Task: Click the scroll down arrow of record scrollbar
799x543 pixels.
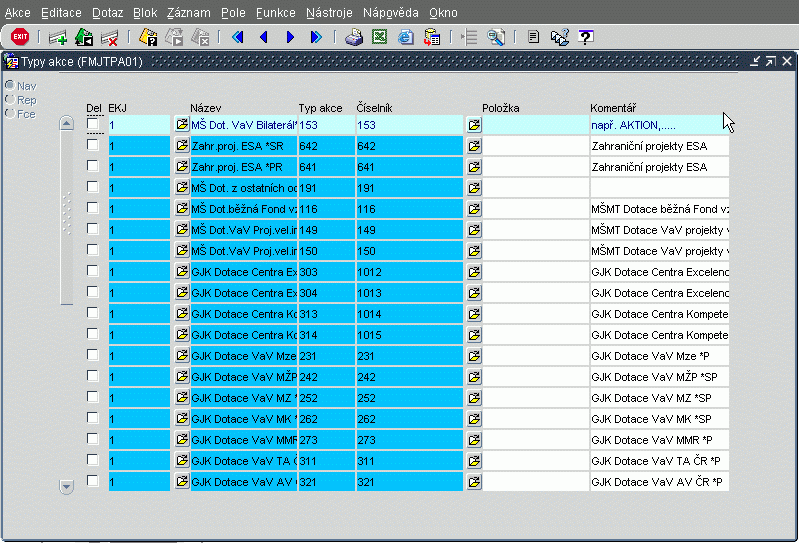Action: (67, 486)
